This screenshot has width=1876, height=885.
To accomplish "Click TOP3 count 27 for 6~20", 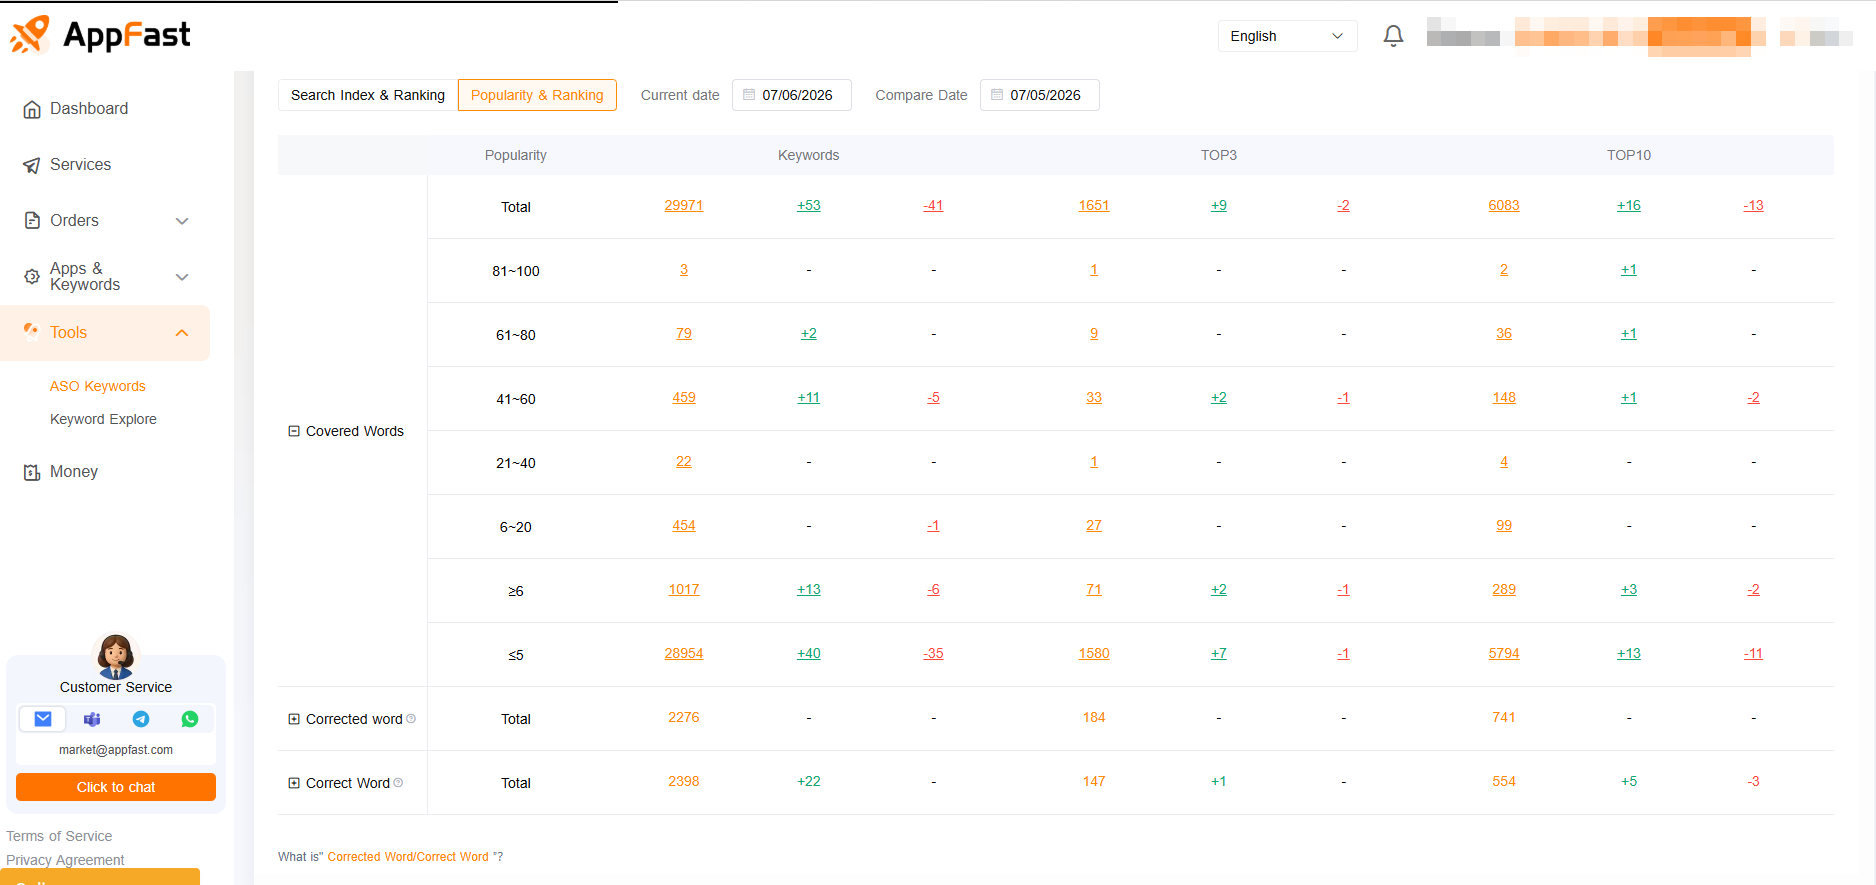I will pyautogui.click(x=1094, y=525).
